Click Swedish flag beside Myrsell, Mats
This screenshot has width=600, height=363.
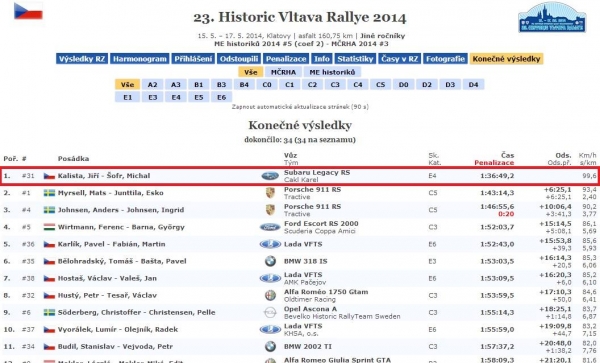(x=49, y=193)
